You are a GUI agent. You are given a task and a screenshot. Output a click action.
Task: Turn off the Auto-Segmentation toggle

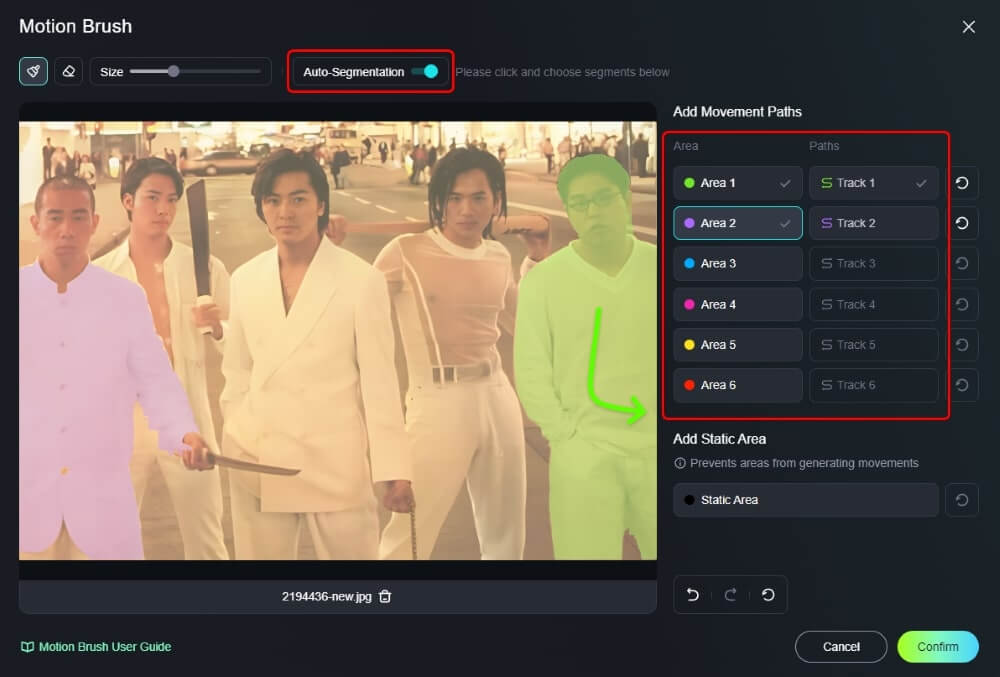425,72
